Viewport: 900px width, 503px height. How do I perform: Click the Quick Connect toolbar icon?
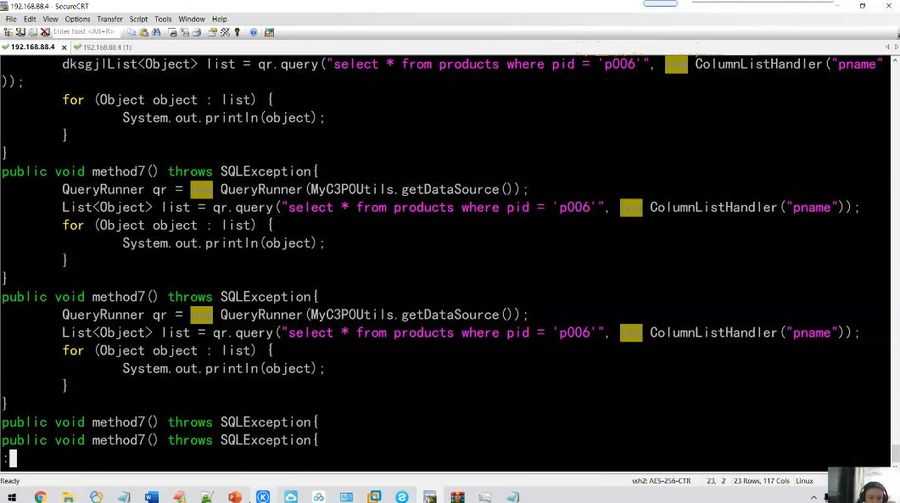click(x=33, y=33)
